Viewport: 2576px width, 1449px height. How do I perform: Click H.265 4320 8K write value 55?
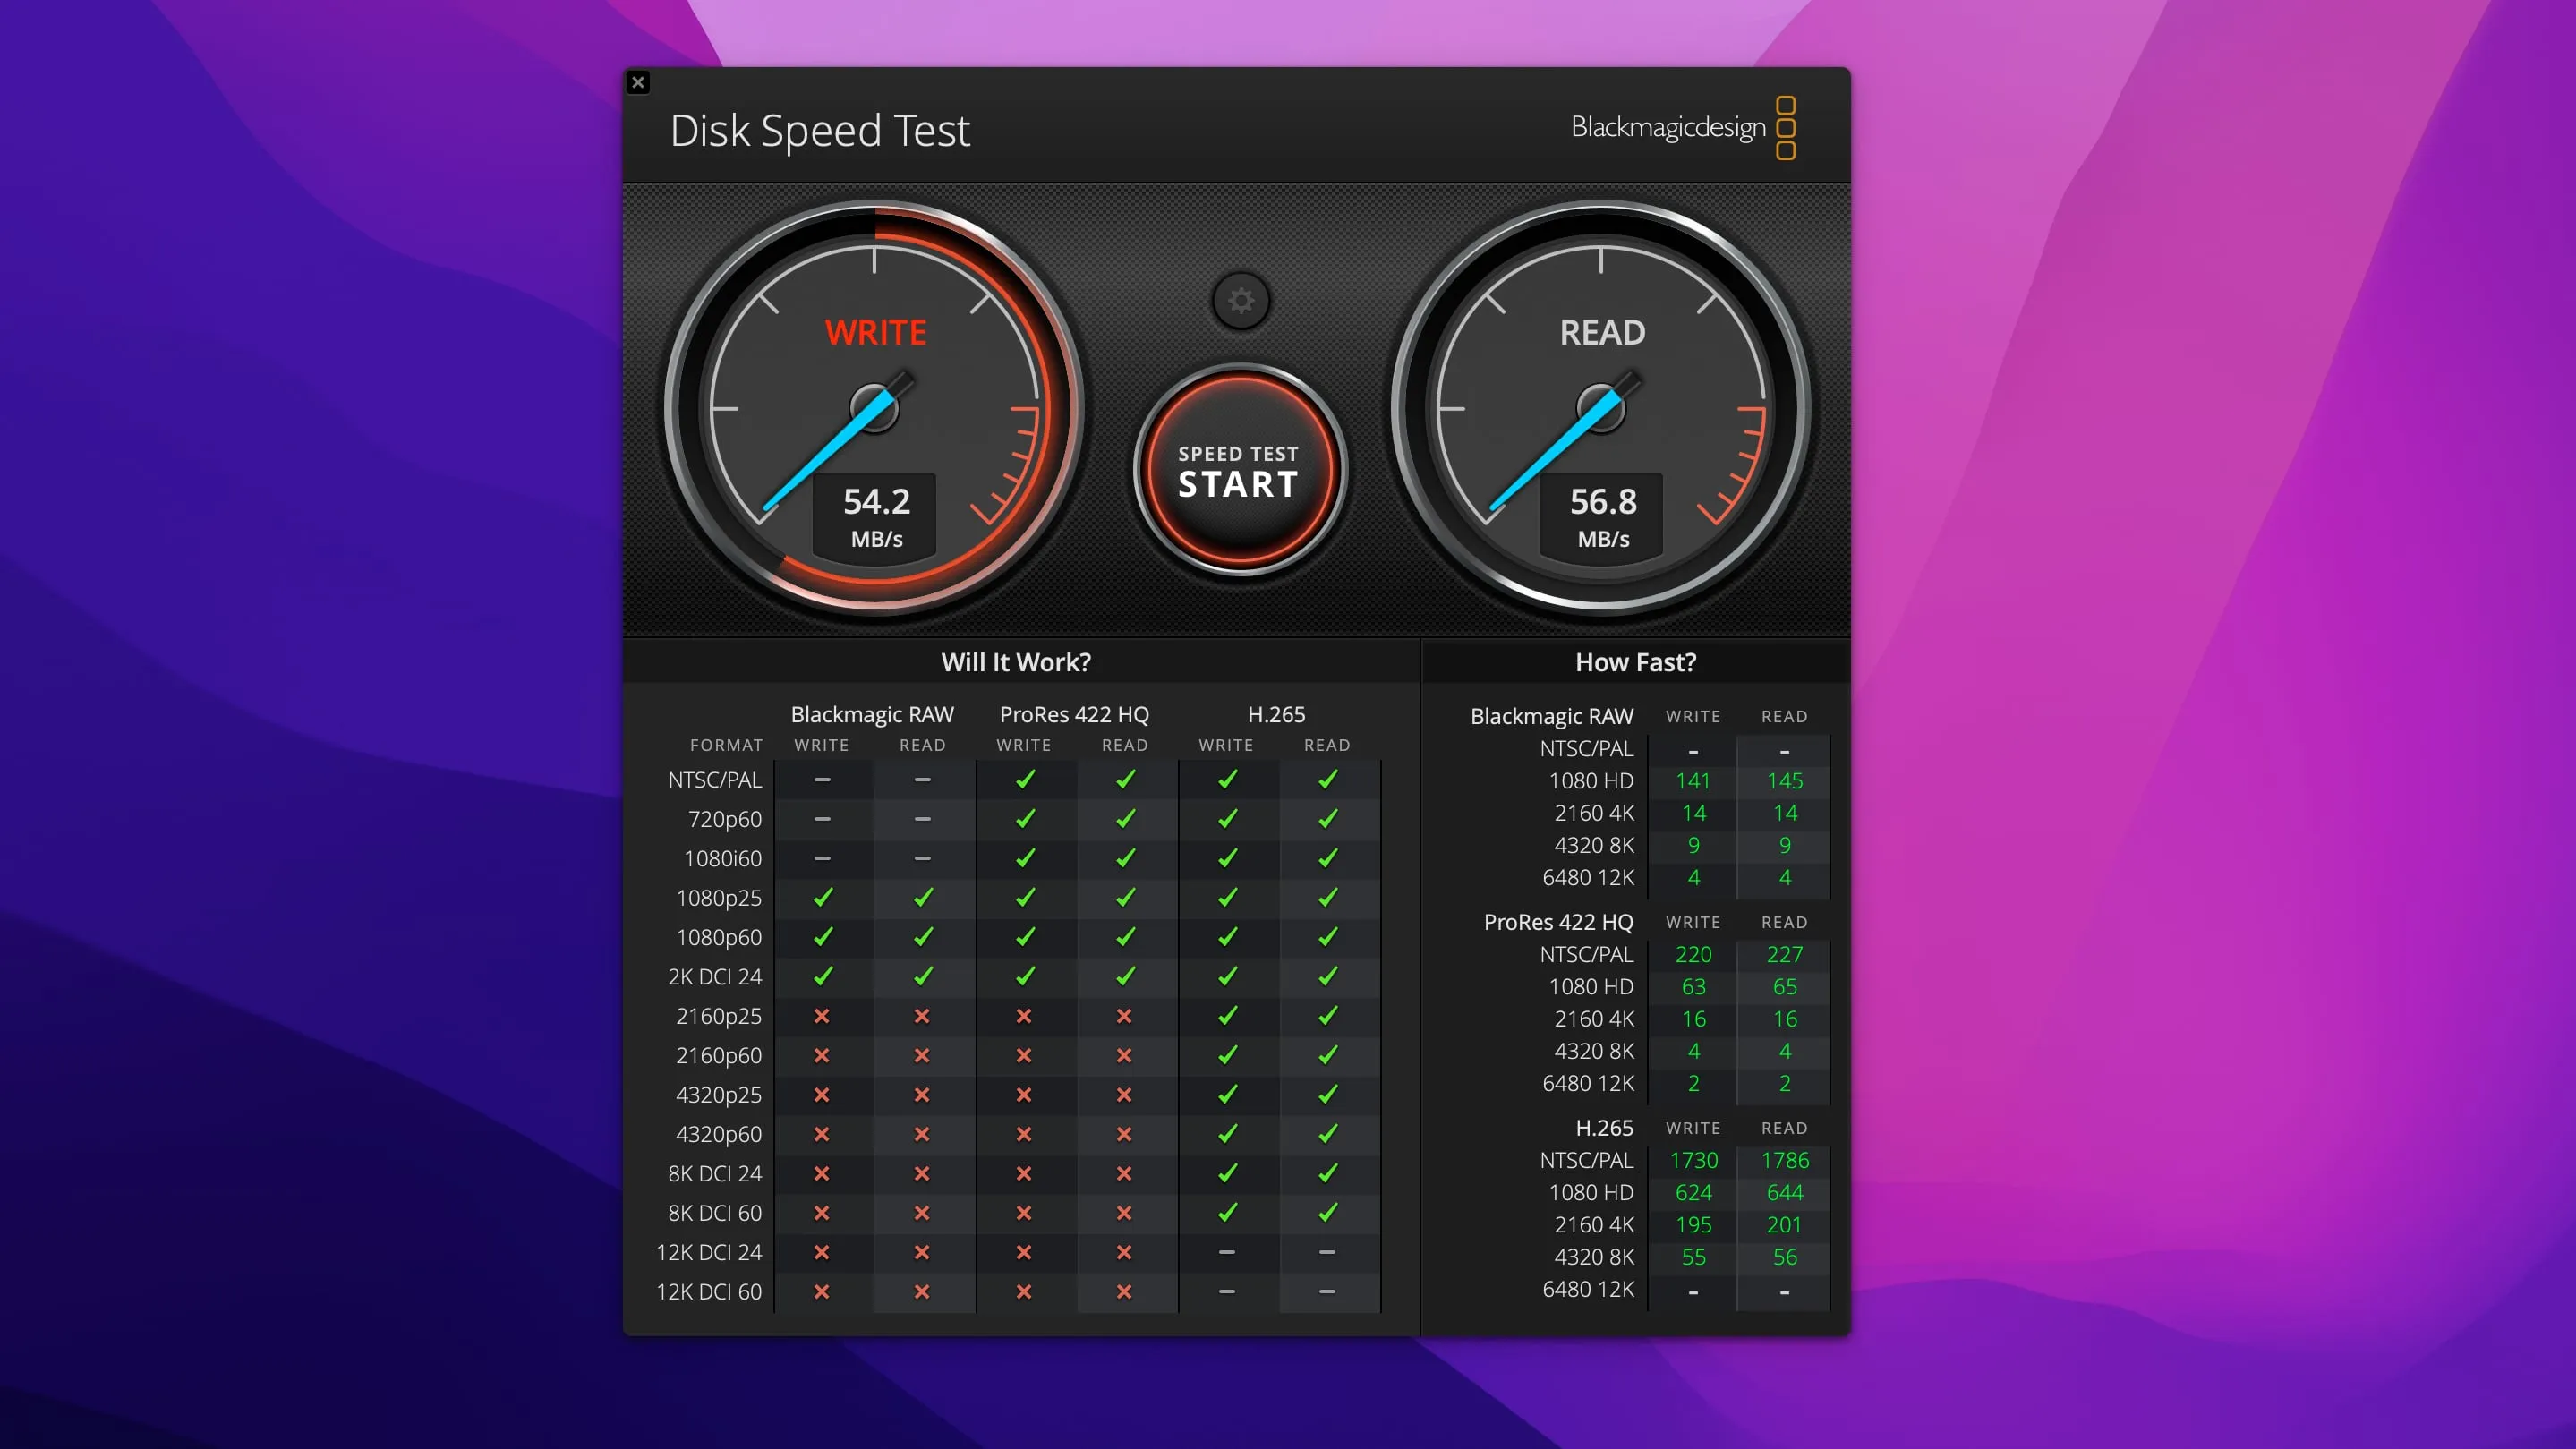pos(1693,1257)
